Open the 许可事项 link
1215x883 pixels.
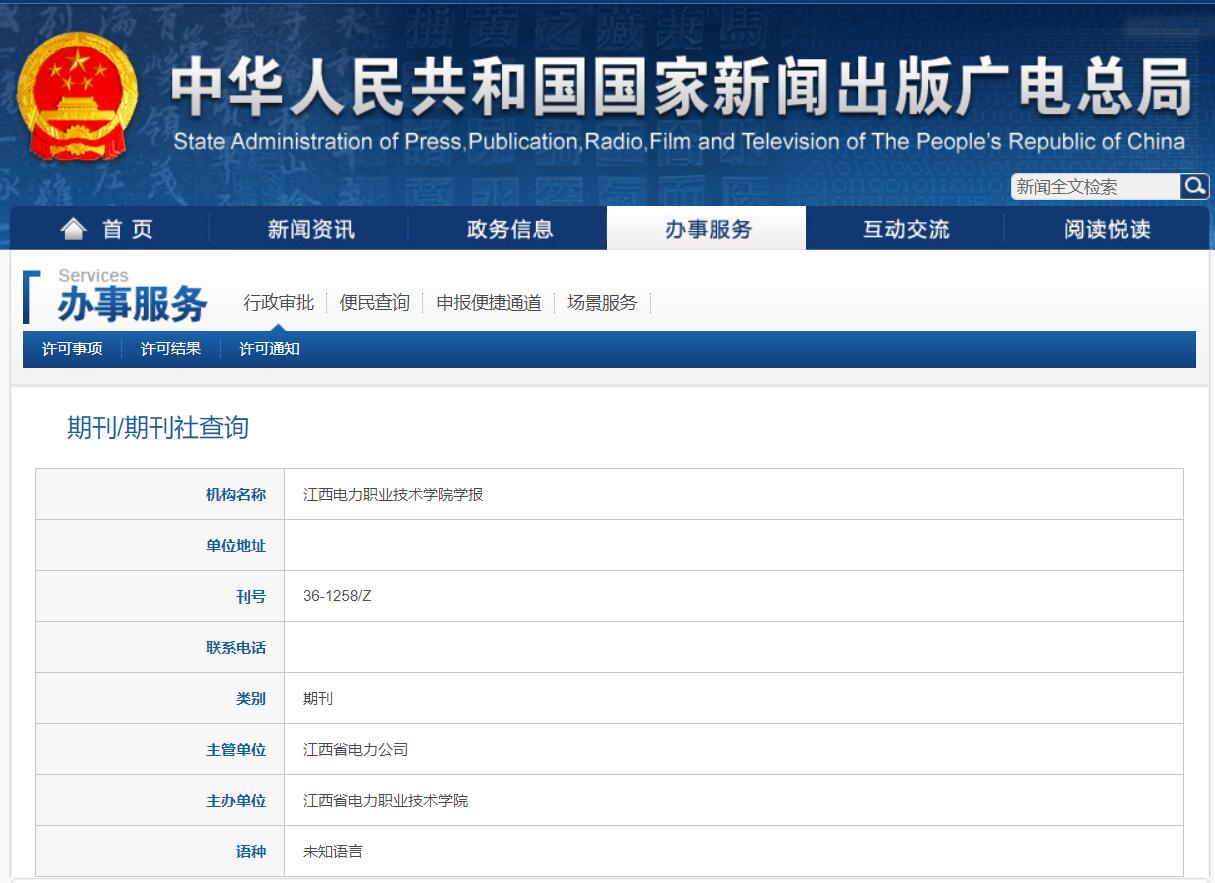[72, 349]
